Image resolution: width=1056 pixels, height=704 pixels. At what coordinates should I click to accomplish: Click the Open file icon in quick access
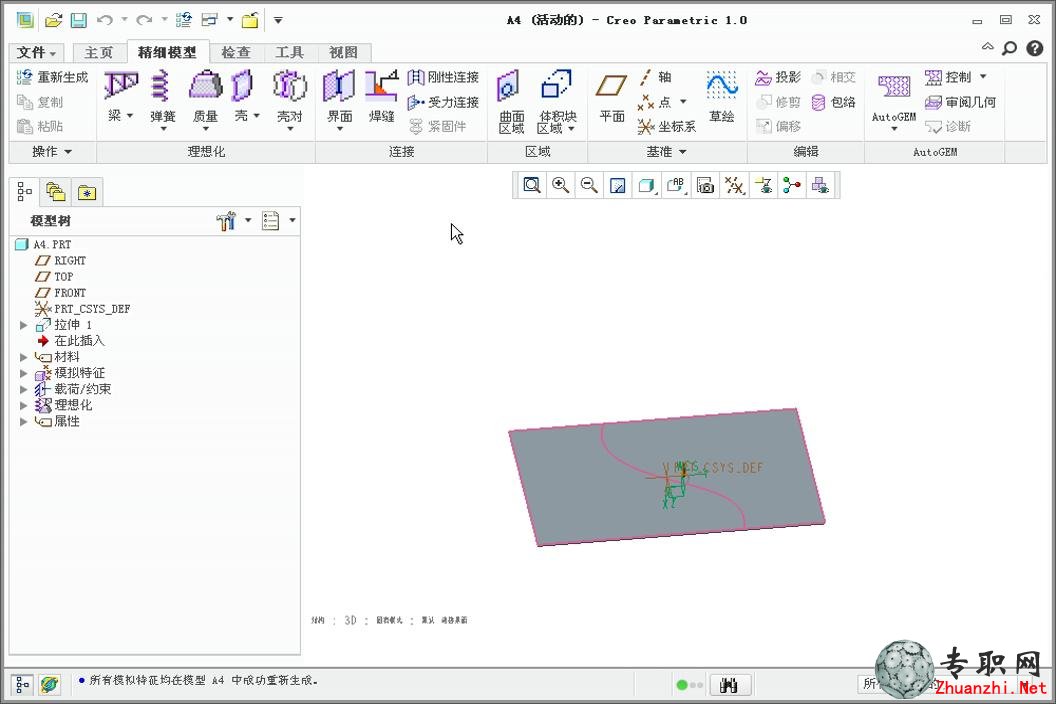point(53,20)
